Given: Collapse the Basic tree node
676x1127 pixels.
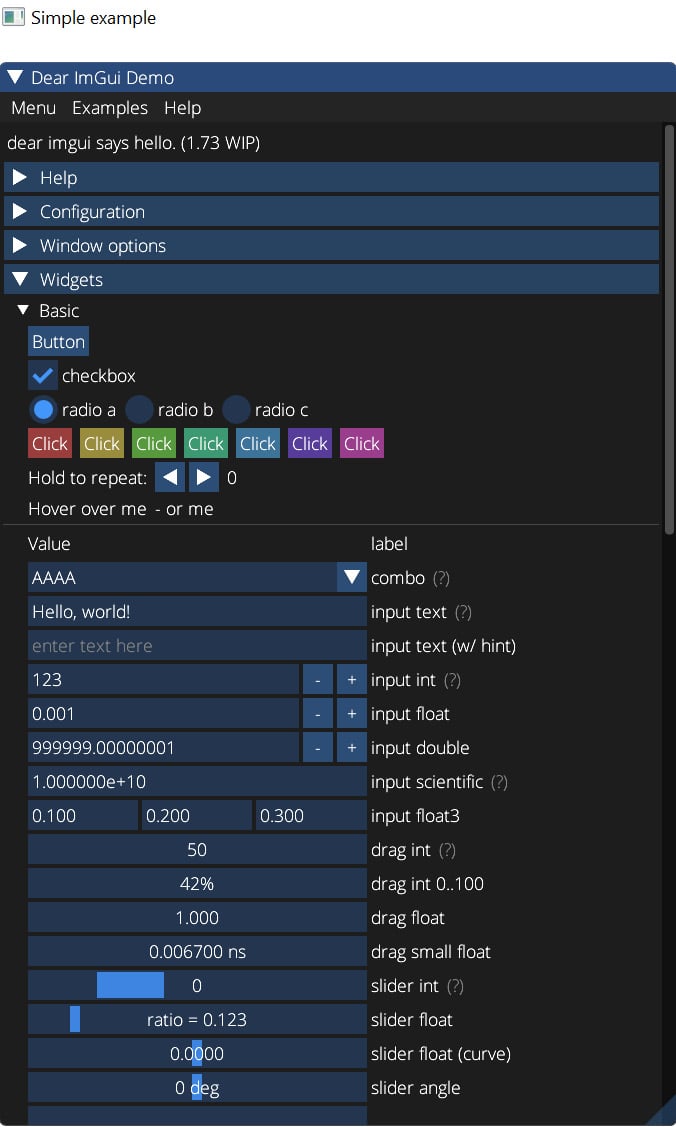Looking at the screenshot, I should (23, 310).
